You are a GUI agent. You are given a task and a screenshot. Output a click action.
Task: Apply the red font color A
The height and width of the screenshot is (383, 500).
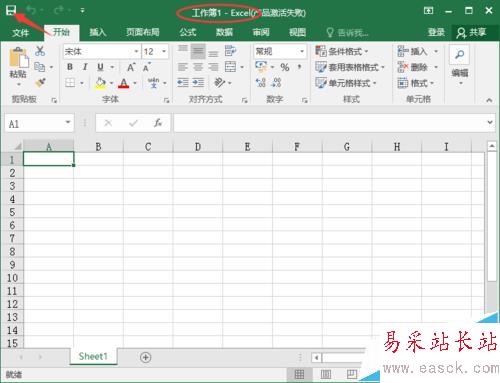click(124, 83)
